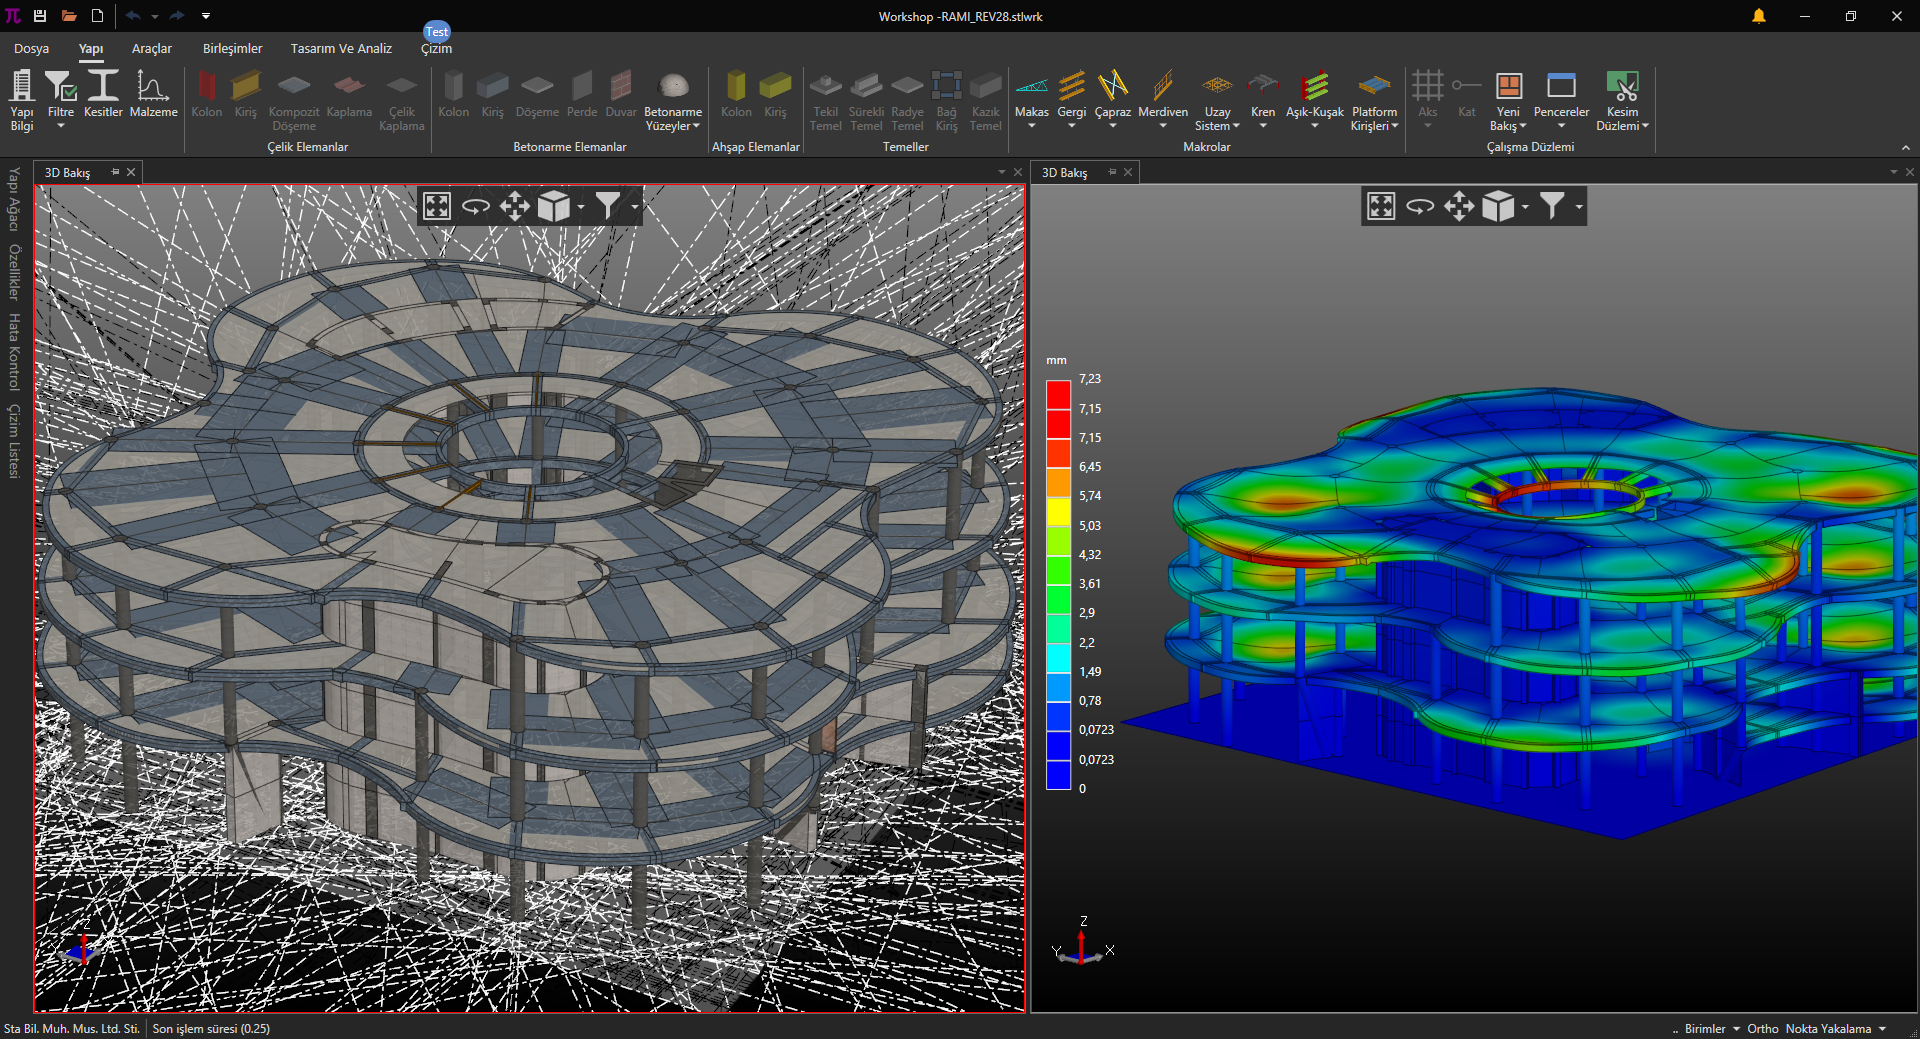Viewport: 1920px width, 1039px height.
Task: Toggle Ortho mode in status bar
Action: (x=1762, y=1028)
